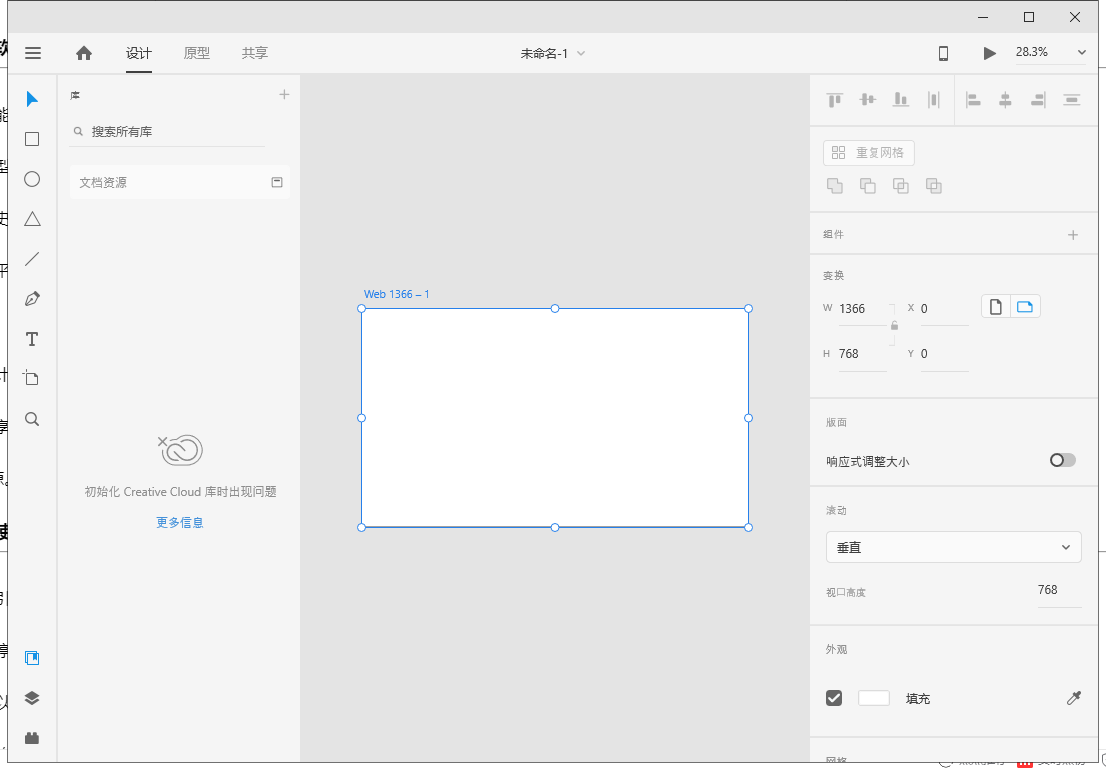The image size is (1106, 770).
Task: Click the top-left artboard handle
Action: pos(362,309)
